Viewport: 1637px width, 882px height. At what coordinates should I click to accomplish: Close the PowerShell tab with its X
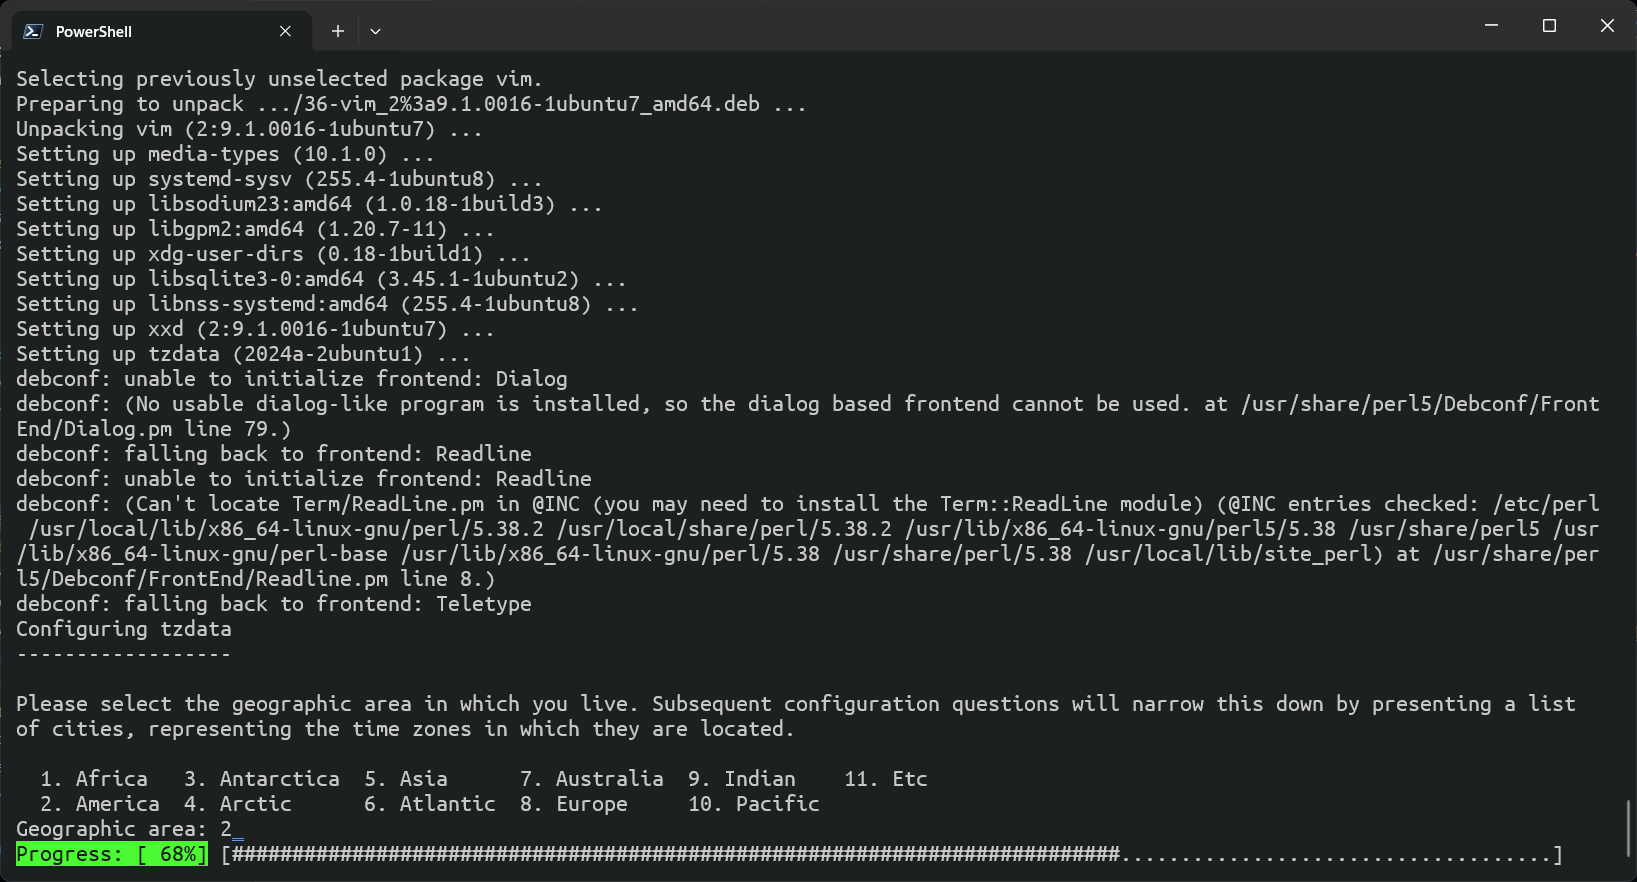pyautogui.click(x=285, y=31)
